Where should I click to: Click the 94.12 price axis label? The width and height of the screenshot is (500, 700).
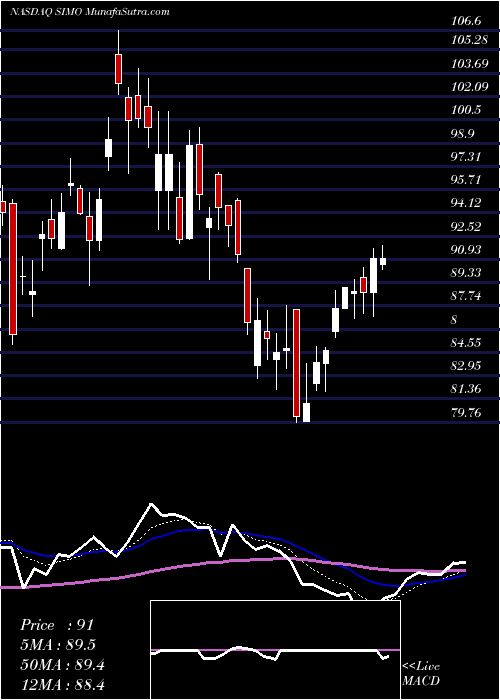click(467, 203)
